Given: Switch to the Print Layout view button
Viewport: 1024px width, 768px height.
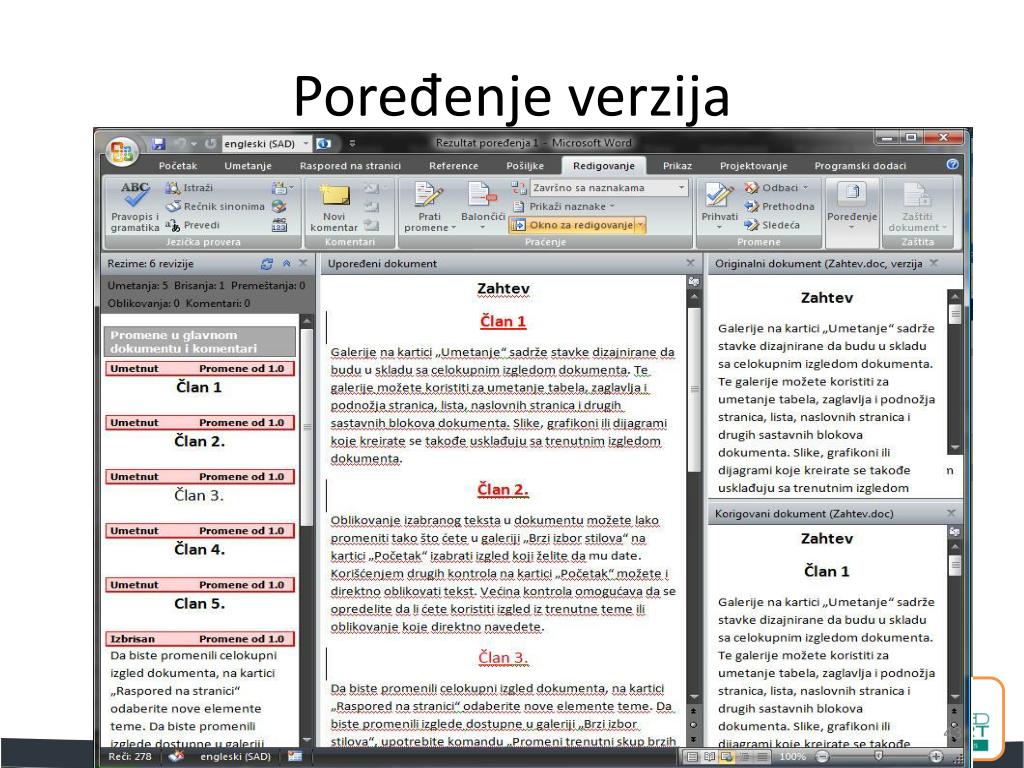Looking at the screenshot, I should 692,756.
